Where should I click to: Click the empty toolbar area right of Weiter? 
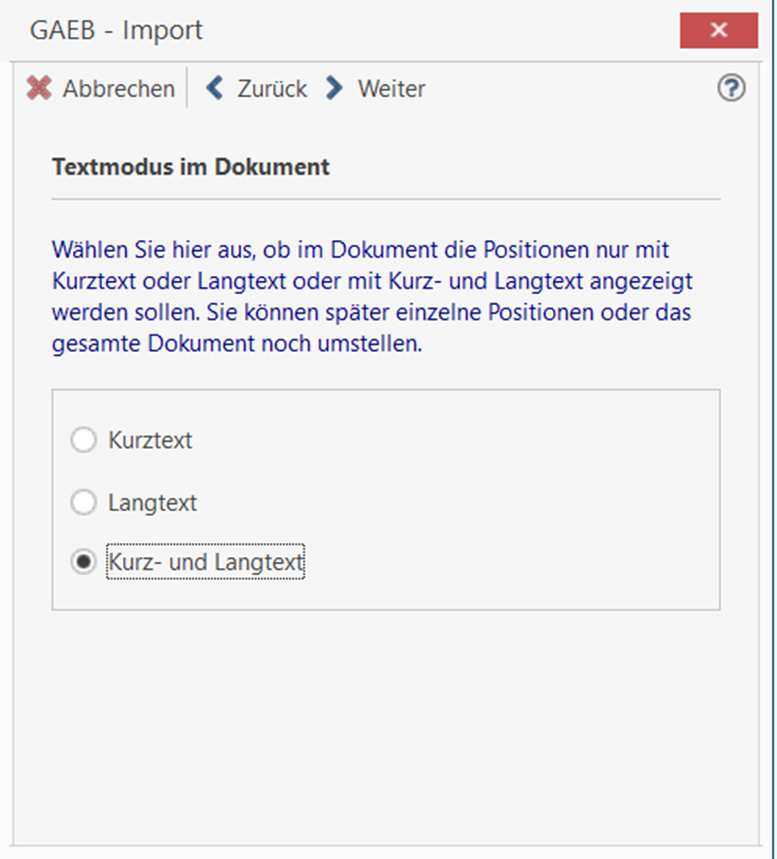pos(570,89)
